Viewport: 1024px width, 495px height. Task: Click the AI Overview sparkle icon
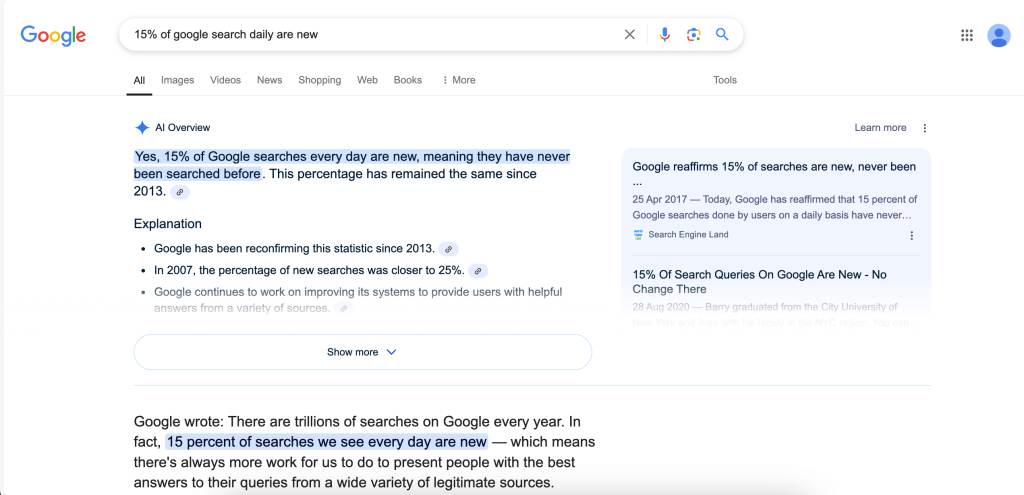point(142,127)
